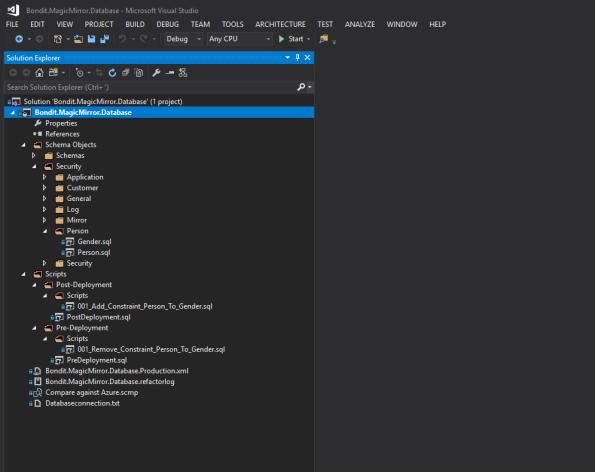Click the search magnifier icon in Solution Explorer
The height and width of the screenshot is (472, 595).
(301, 87)
